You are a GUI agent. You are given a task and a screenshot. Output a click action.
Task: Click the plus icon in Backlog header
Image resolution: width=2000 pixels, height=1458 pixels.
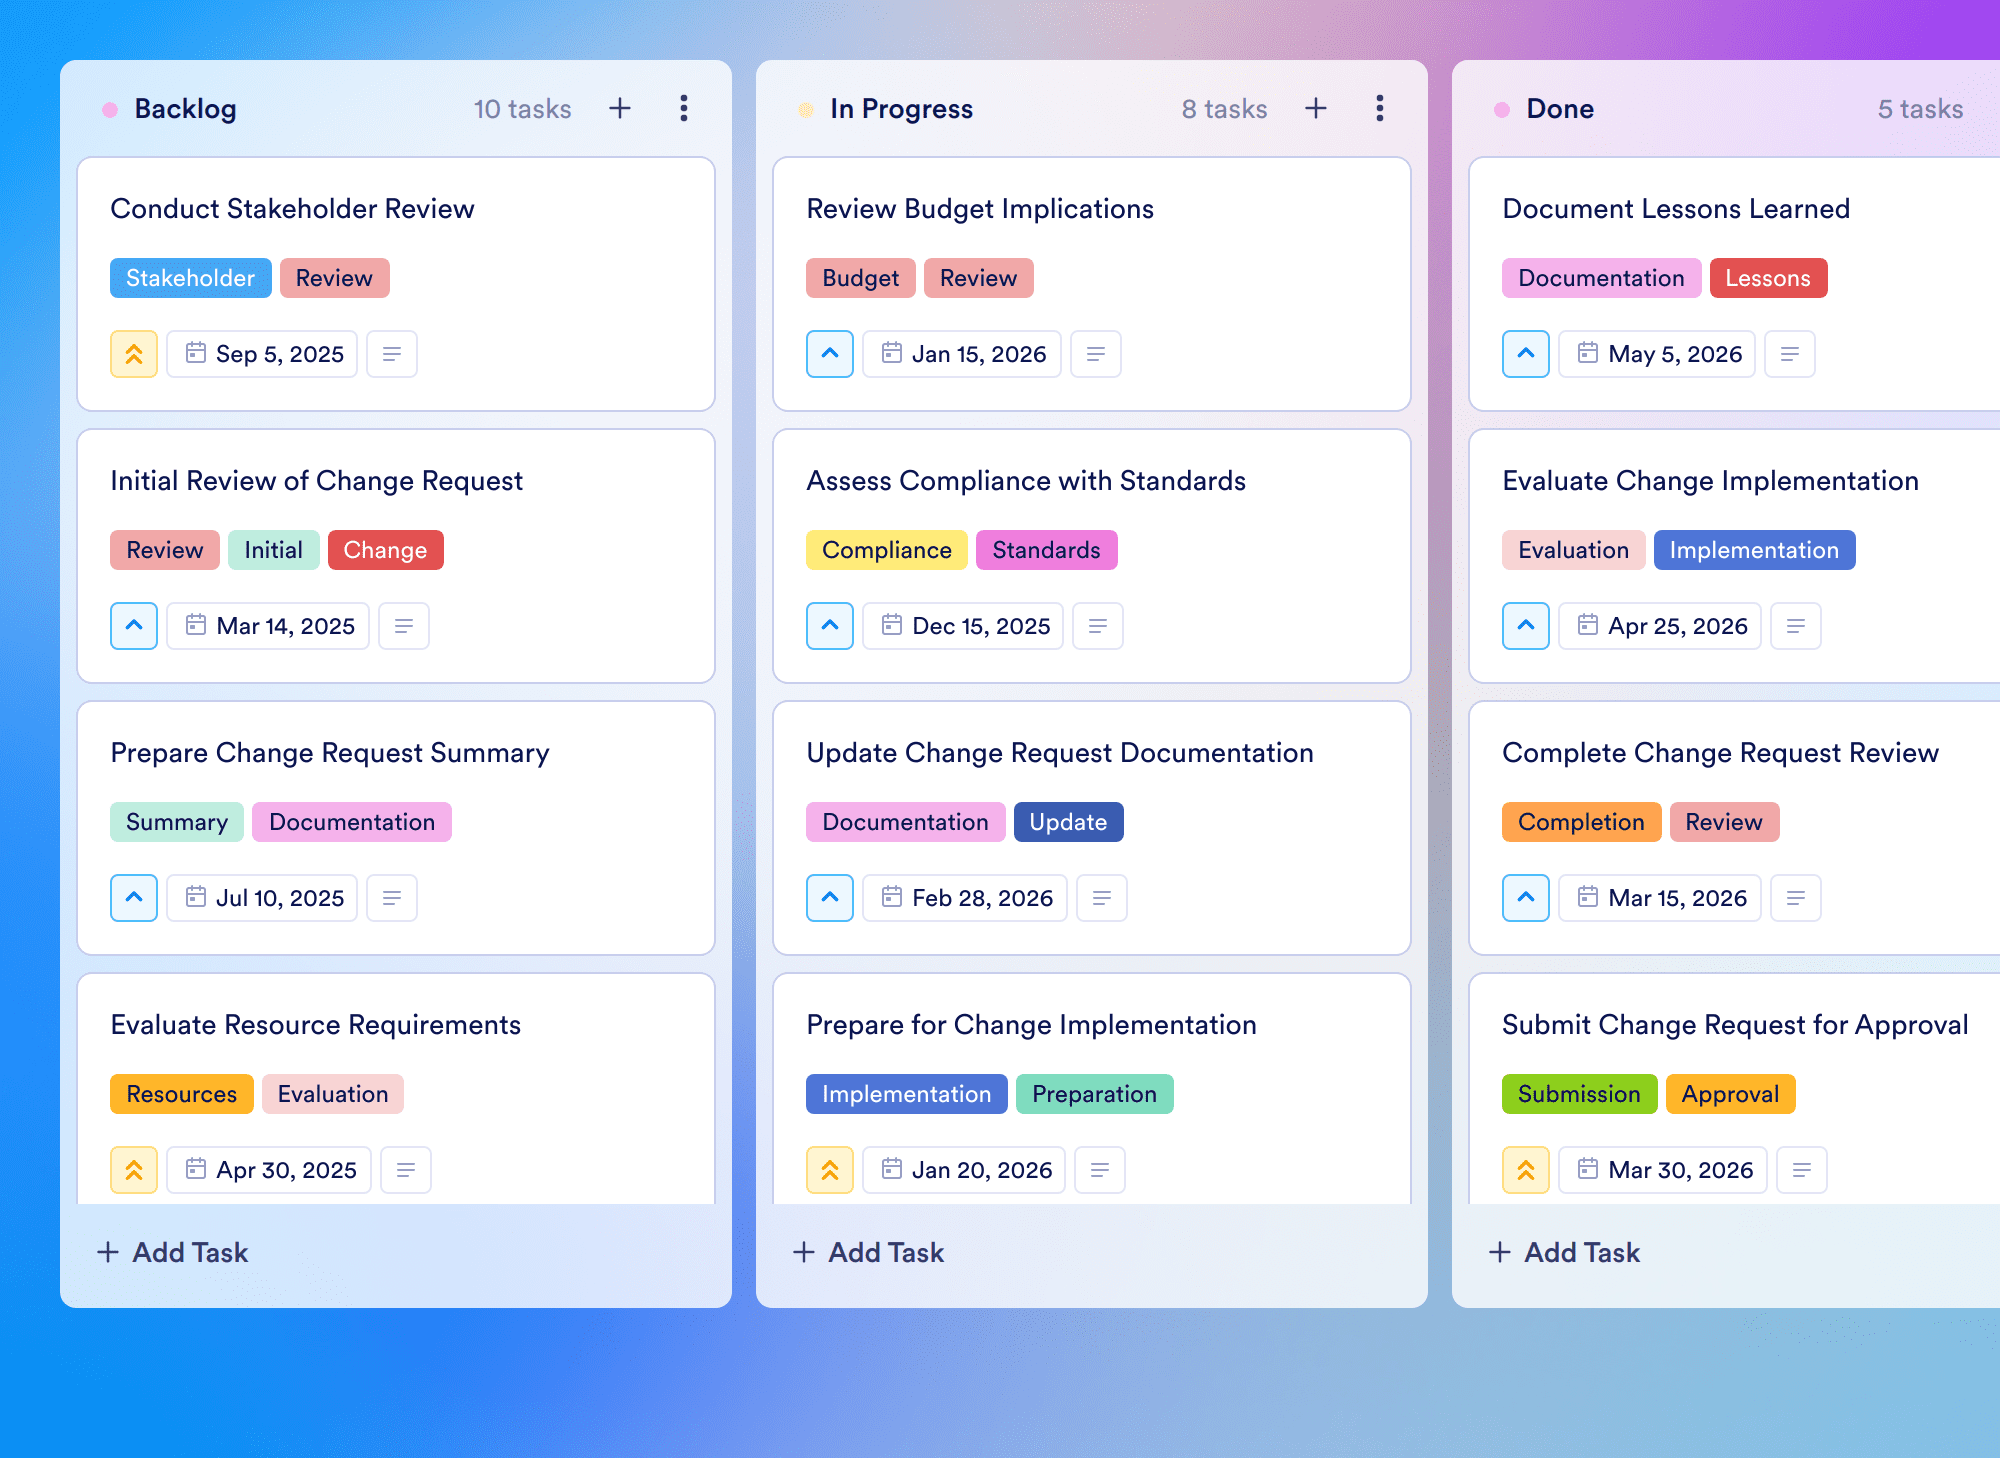click(x=620, y=108)
